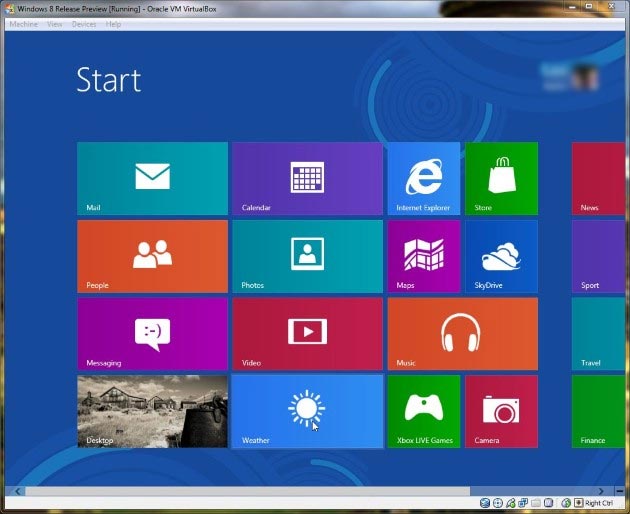The width and height of the screenshot is (630, 514).
Task: Open the Machine menu in VirtualBox
Action: tap(23, 24)
